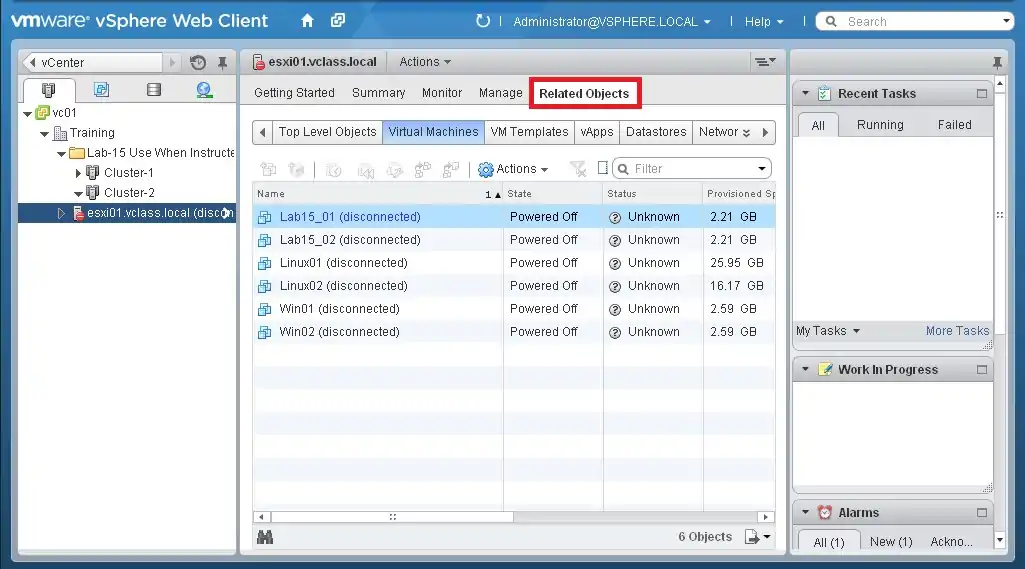Maximize the Recent Tasks panel
1025x569 pixels.
click(982, 94)
